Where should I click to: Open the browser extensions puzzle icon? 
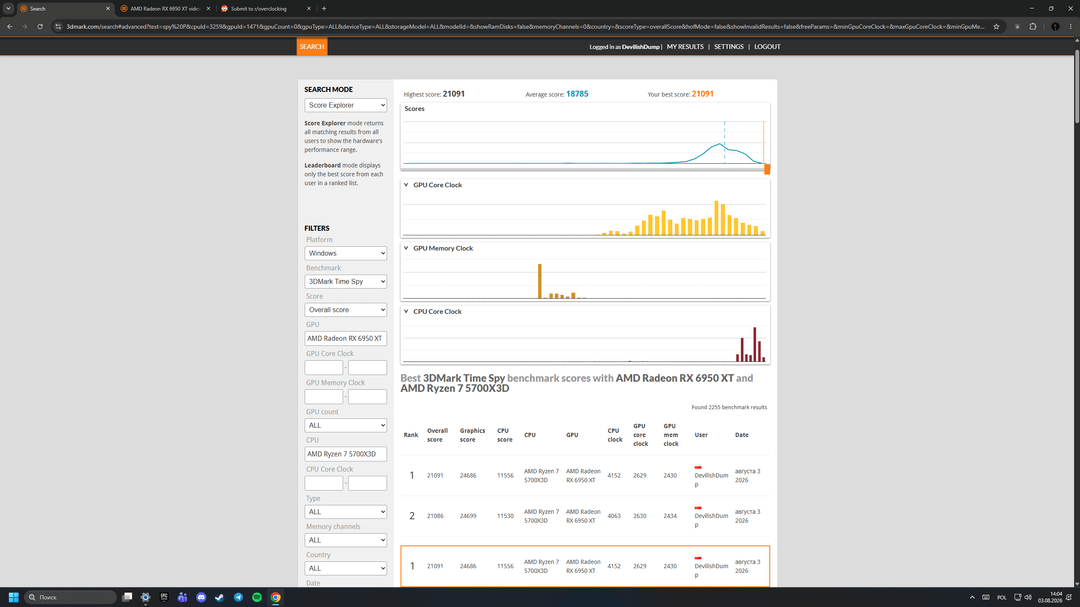tap(1032, 27)
